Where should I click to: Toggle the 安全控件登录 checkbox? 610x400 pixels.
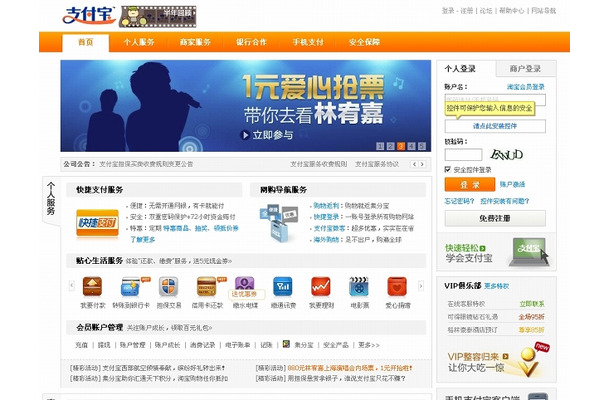(x=447, y=169)
